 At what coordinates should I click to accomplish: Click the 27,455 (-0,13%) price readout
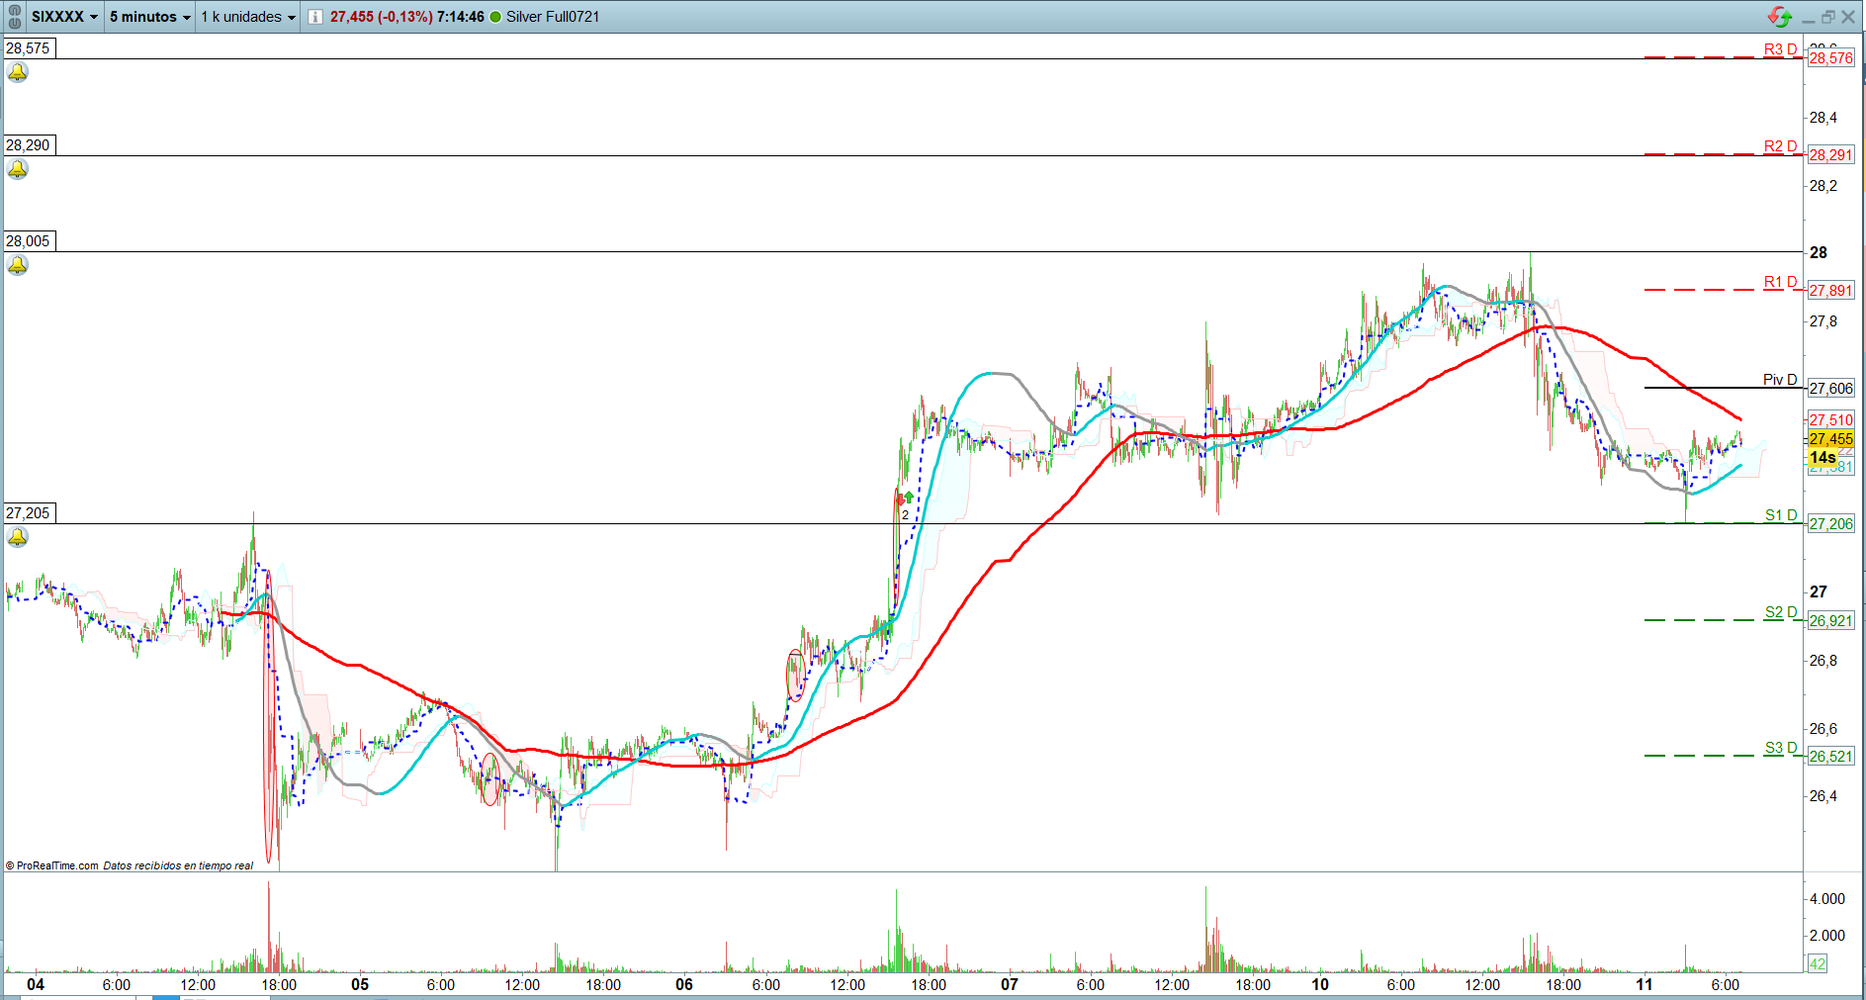(381, 17)
